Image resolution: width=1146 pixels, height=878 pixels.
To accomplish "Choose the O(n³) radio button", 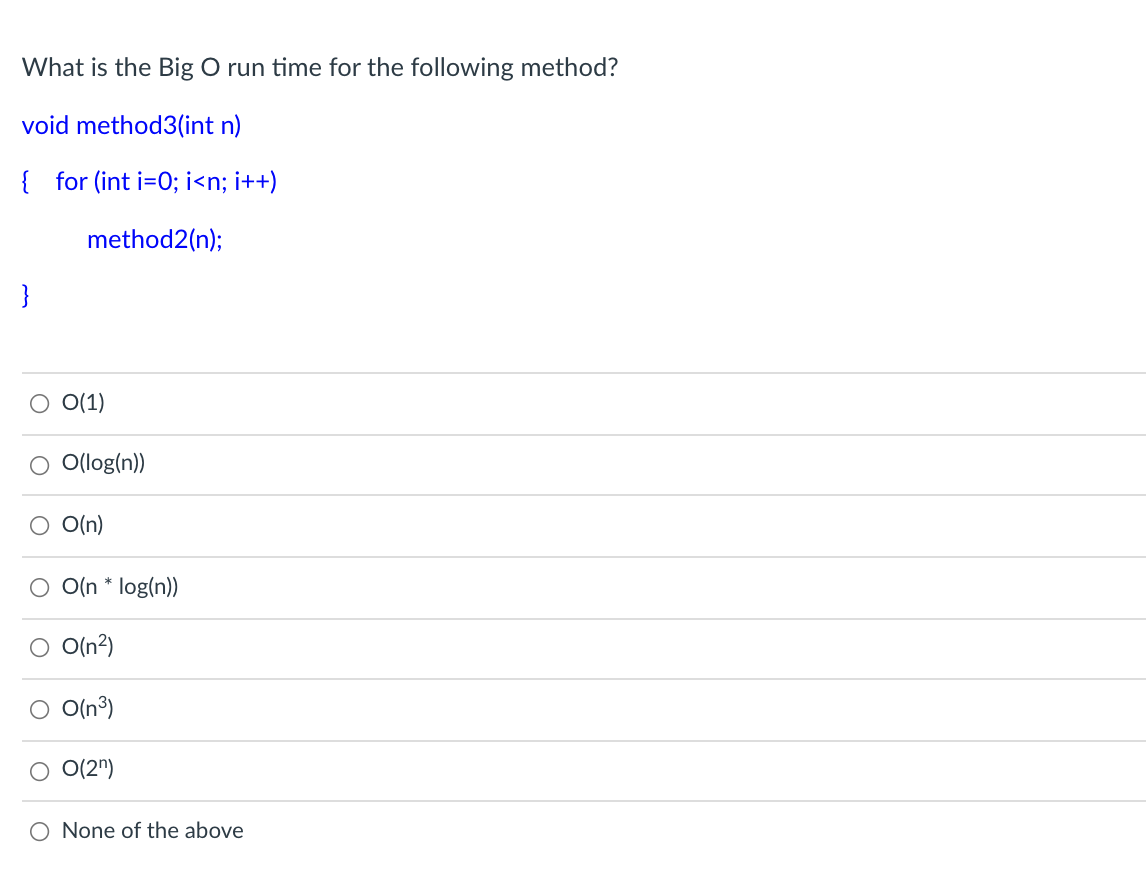I will pyautogui.click(x=39, y=709).
